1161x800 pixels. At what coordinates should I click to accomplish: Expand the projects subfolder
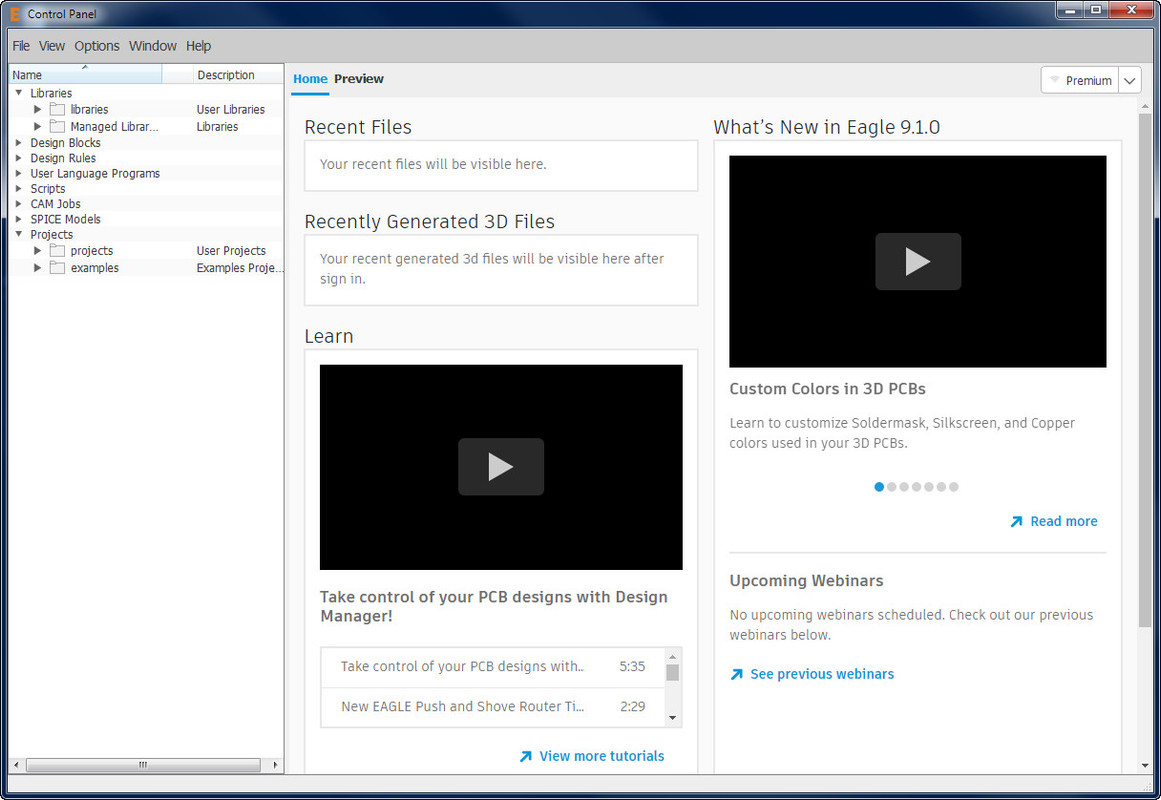click(x=37, y=251)
